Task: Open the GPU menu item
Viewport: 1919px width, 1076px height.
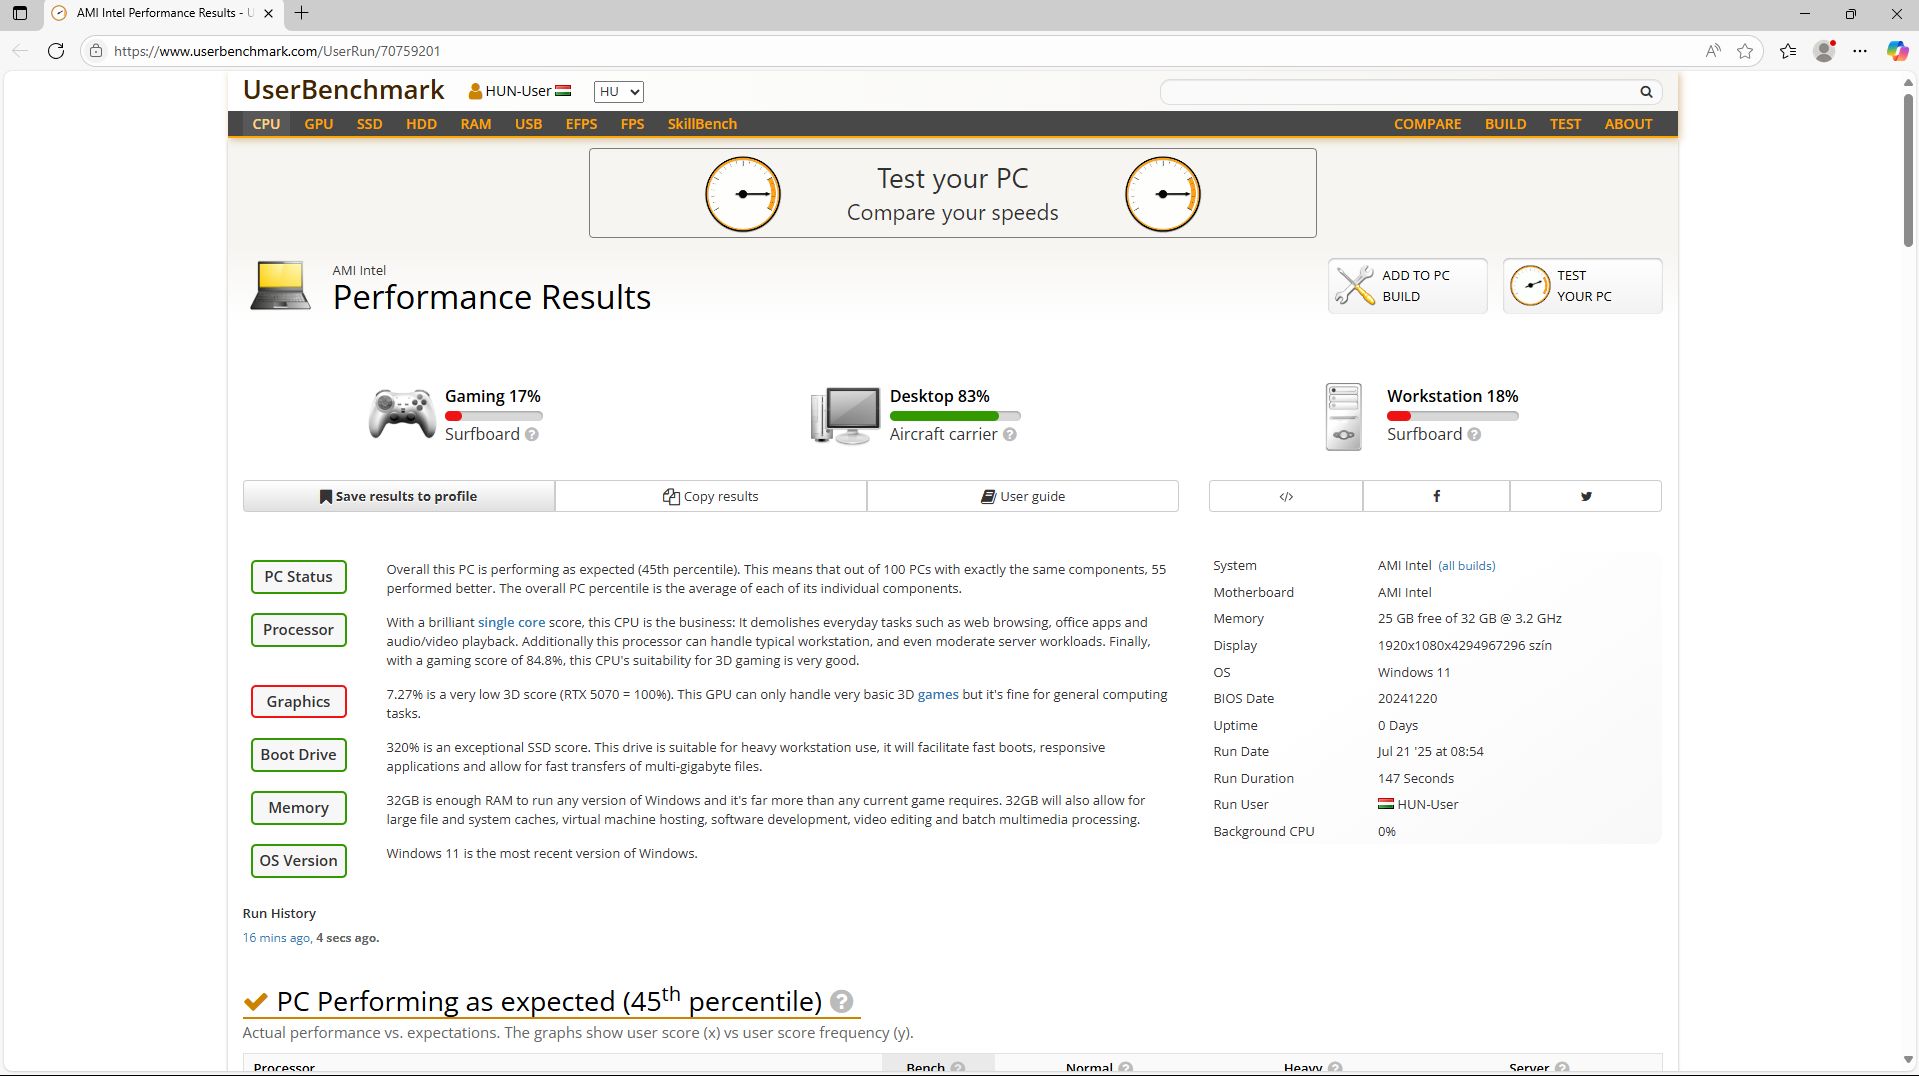Action: pyautogui.click(x=319, y=124)
